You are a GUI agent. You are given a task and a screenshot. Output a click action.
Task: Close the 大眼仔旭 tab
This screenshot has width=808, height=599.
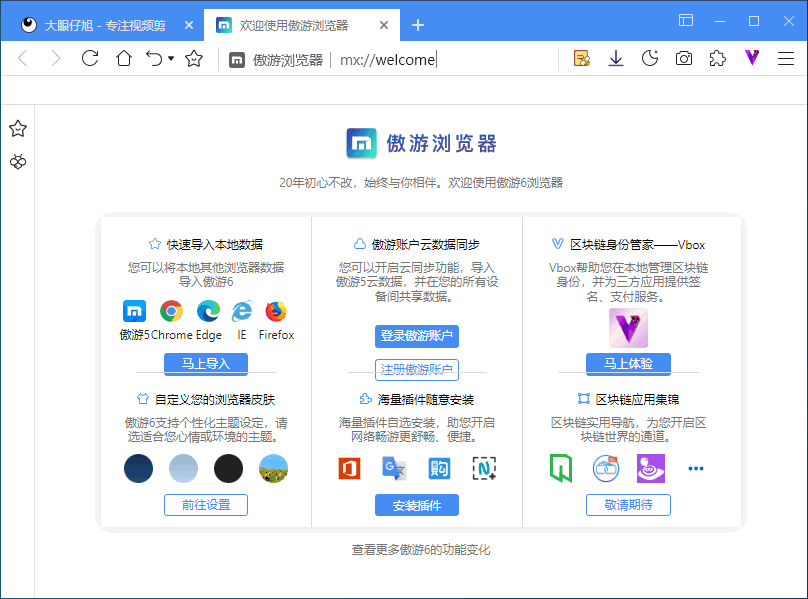pos(189,25)
